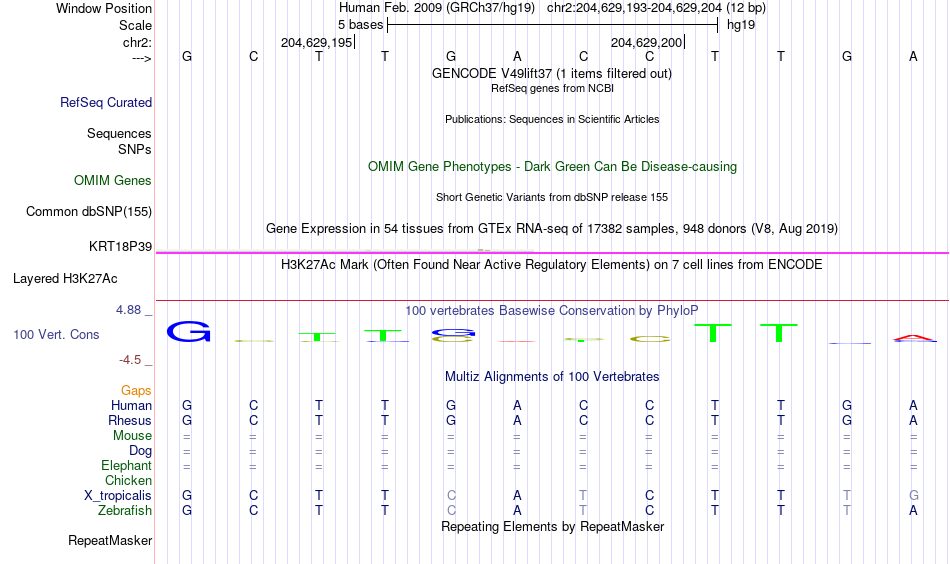Viewport: 950px width, 564px height.
Task: Click 100 vertebrates Basewise Conservation by PhyloP
Action: [x=552, y=311]
